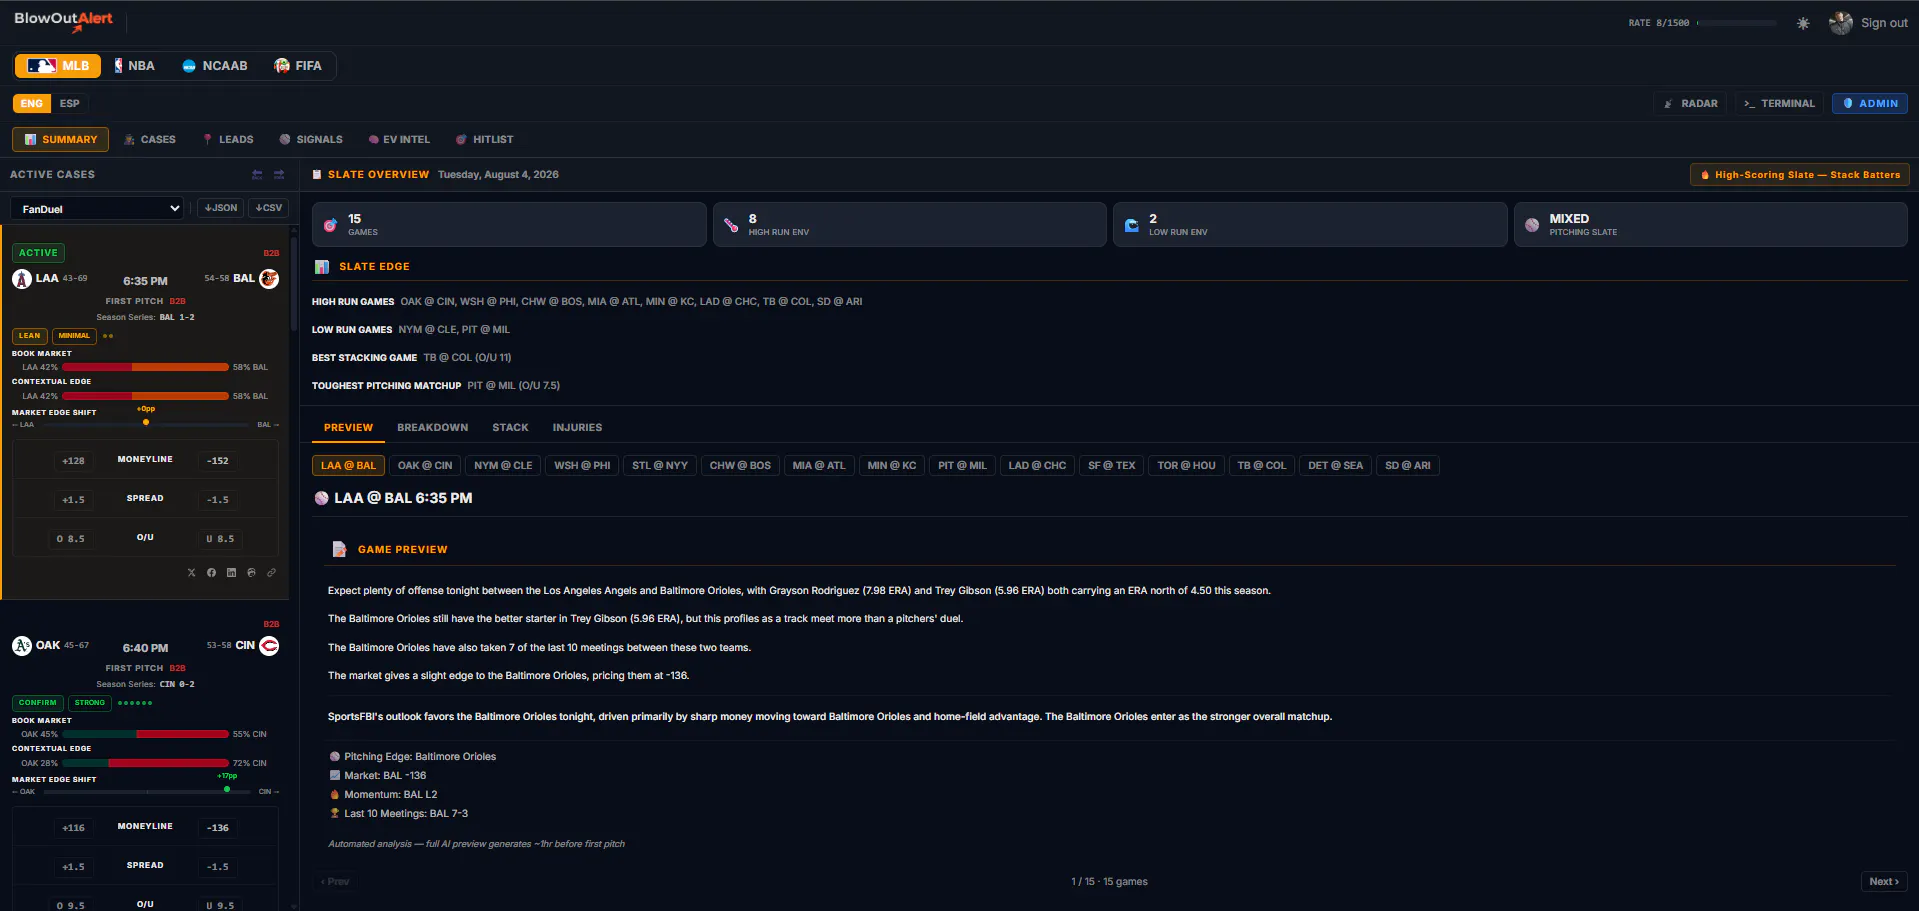Screen dimensions: 1919x911
Task: Download cases as JSON
Action: pos(220,208)
